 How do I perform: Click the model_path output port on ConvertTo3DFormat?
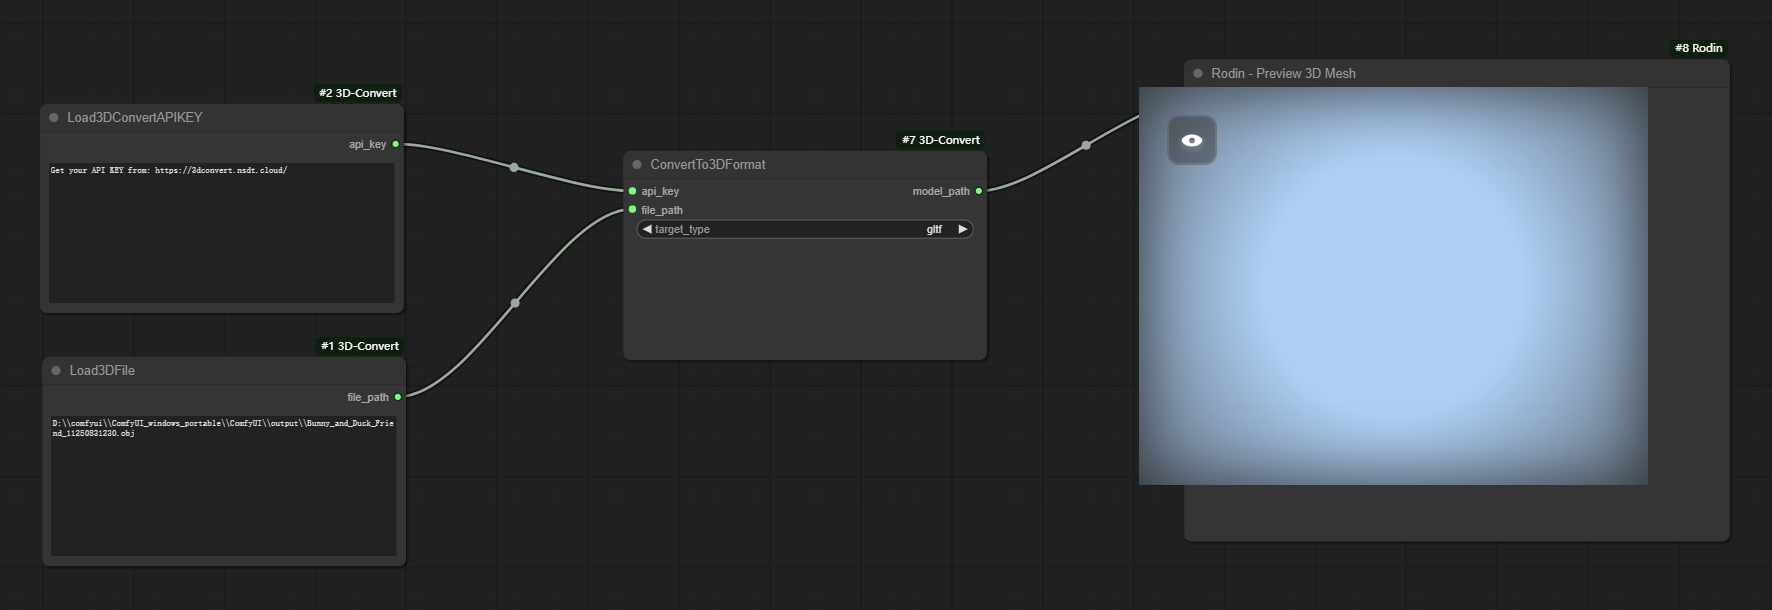978,191
